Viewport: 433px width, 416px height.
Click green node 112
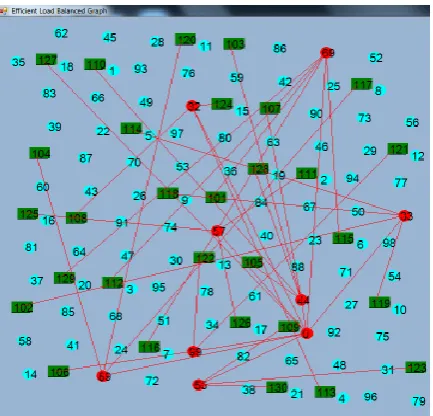[113, 283]
